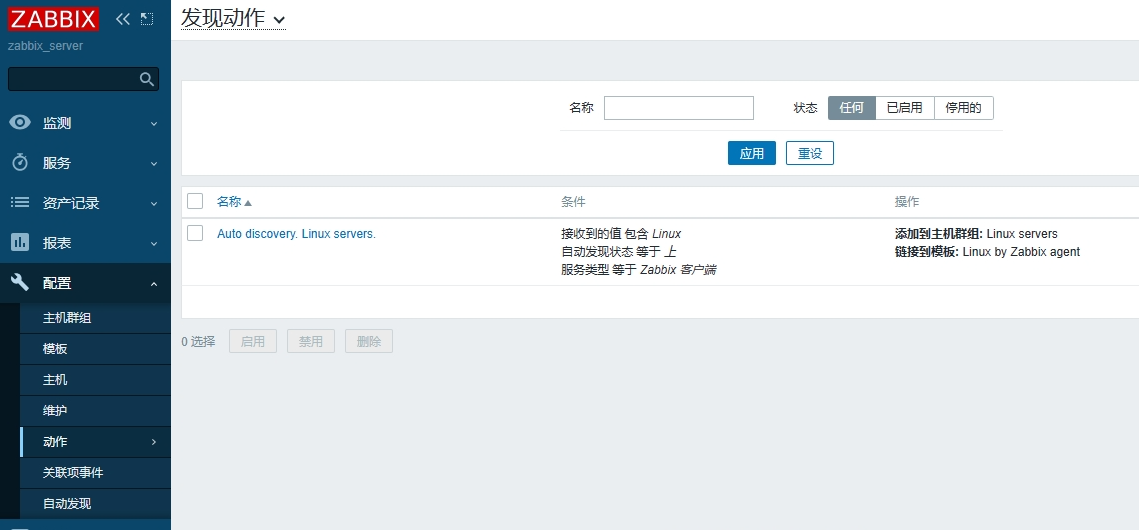Expand the 动作 submenu arrow
Screen dimensions: 1139x530
(x=153, y=442)
